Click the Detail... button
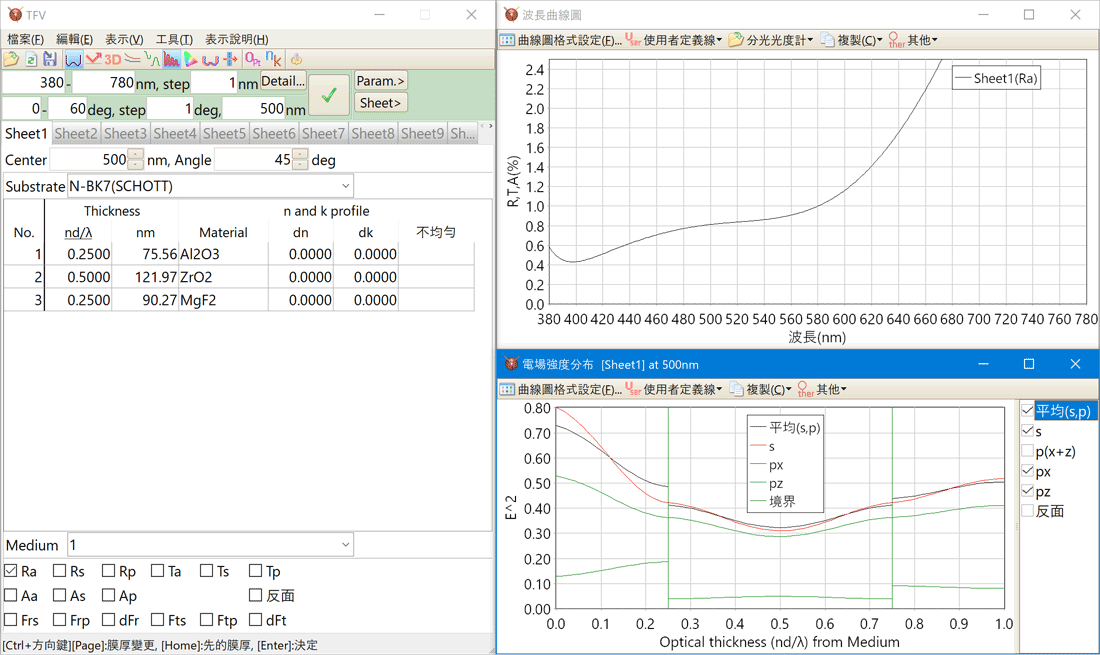Screen dimensions: 1100x655 pyautogui.click(x=283, y=81)
